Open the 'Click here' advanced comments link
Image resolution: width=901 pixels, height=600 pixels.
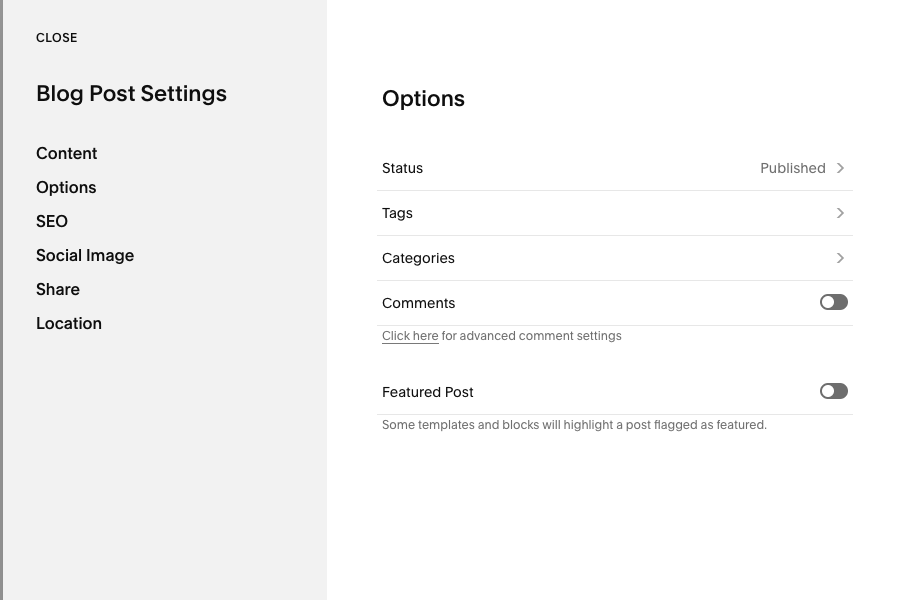tap(410, 336)
